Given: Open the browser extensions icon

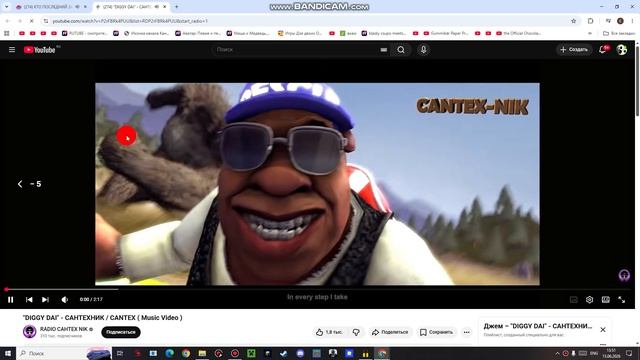Looking at the screenshot, I should point(591,21).
